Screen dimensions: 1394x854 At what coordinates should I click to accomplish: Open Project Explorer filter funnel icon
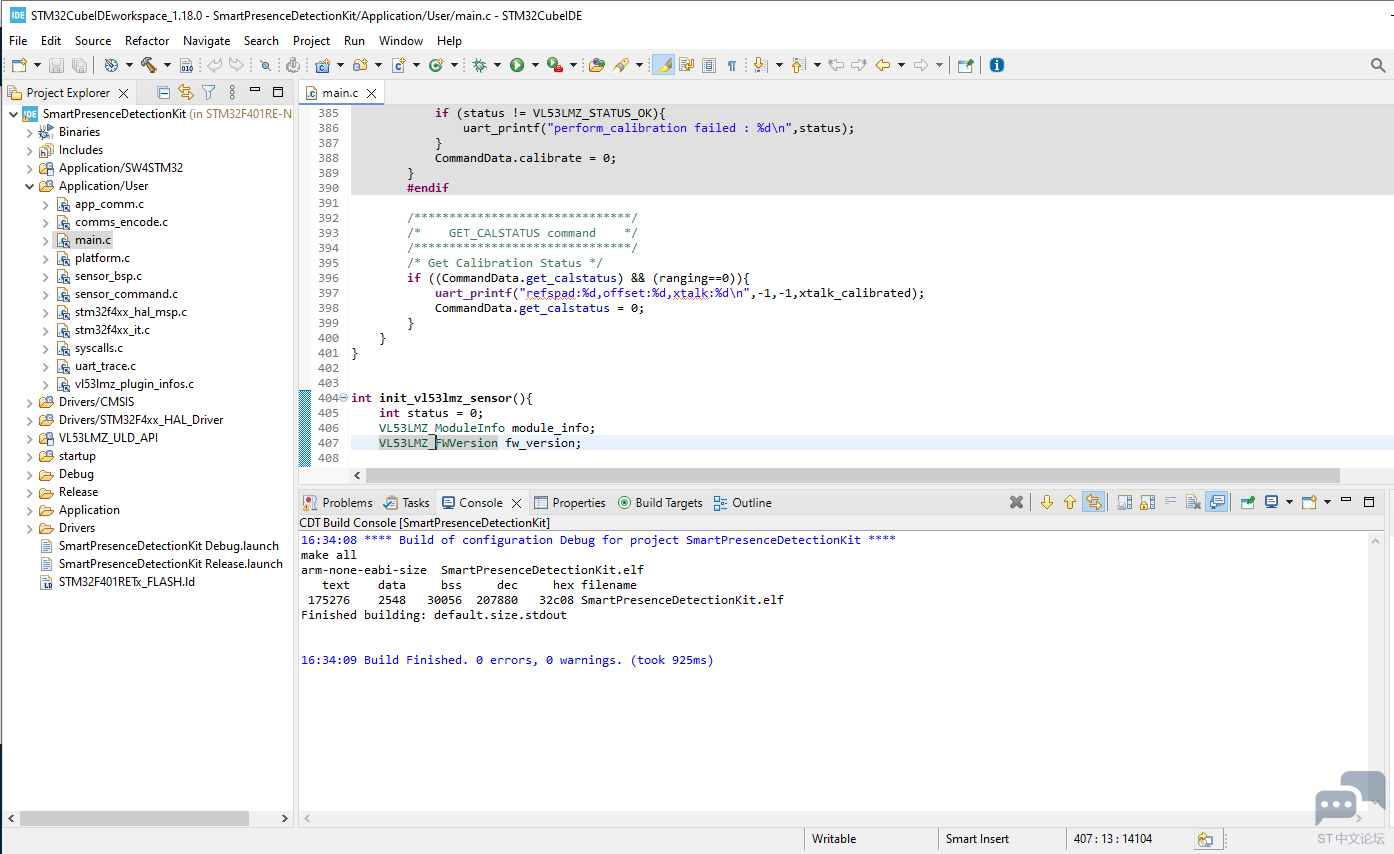(x=208, y=92)
